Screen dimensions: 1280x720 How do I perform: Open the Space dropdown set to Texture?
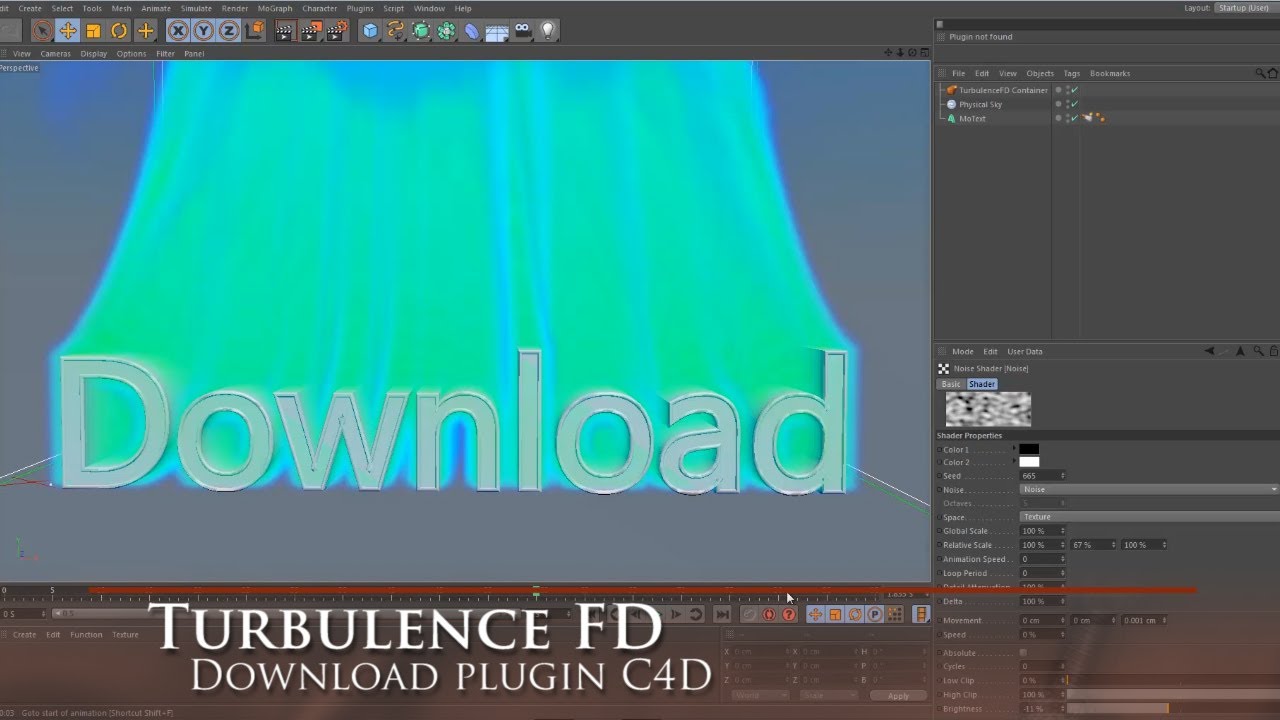pyautogui.click(x=1149, y=517)
